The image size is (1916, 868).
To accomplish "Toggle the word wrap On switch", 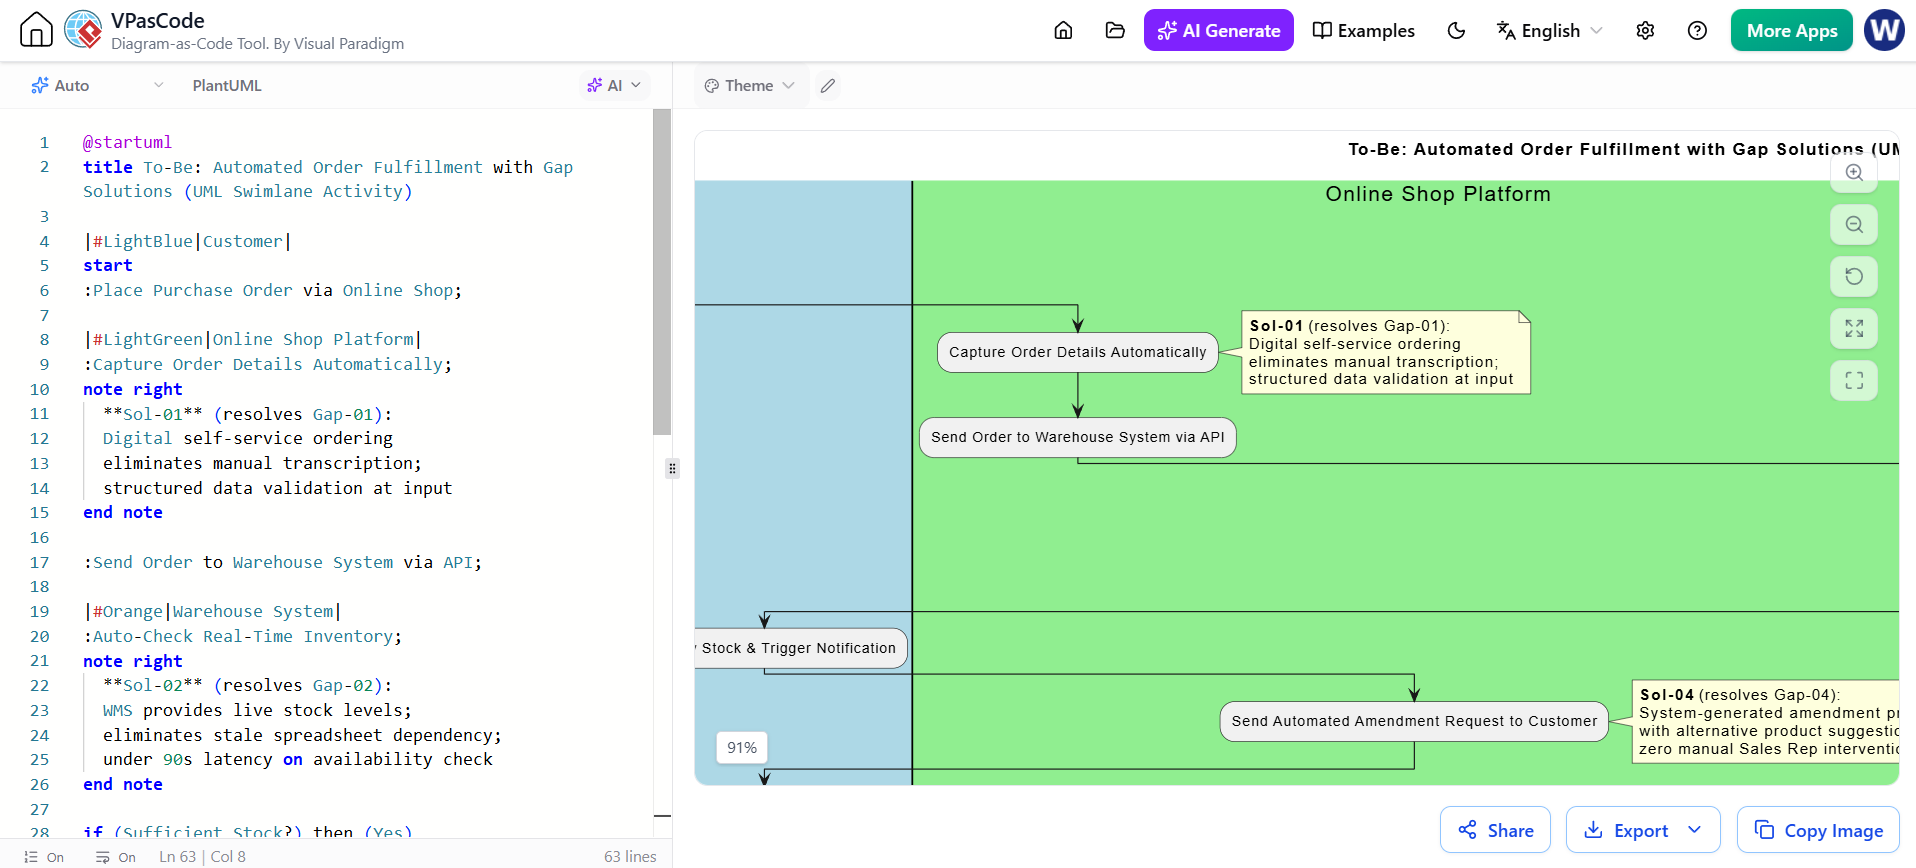I will coord(116,857).
